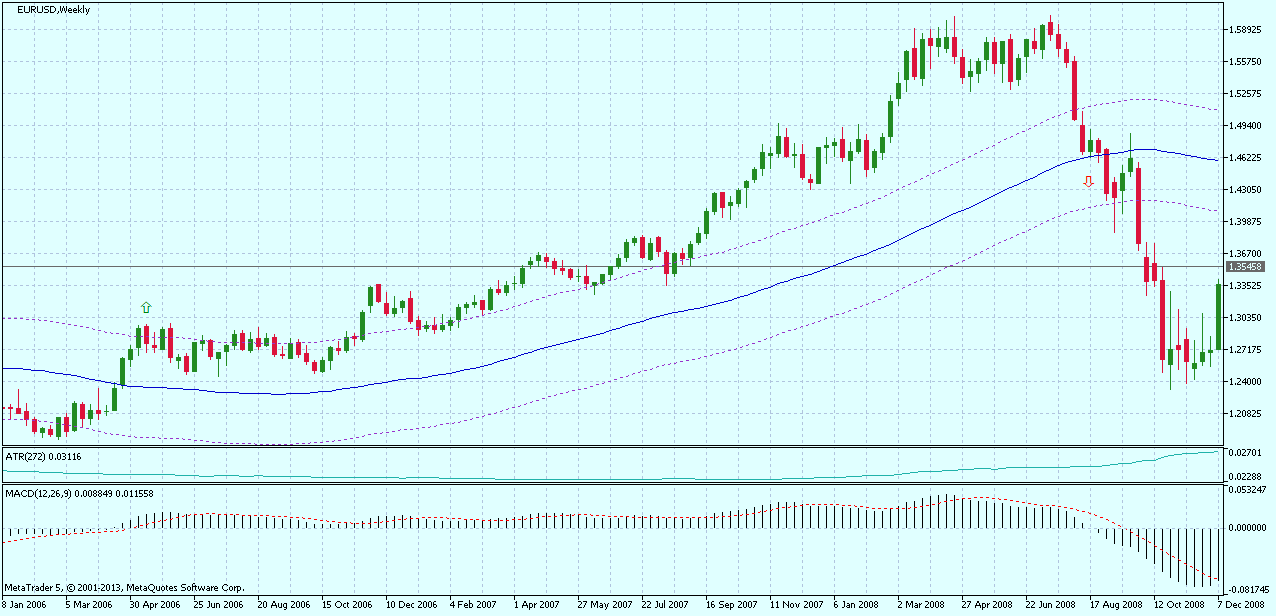Click the 11 Nov 2007 date label

click(x=795, y=606)
